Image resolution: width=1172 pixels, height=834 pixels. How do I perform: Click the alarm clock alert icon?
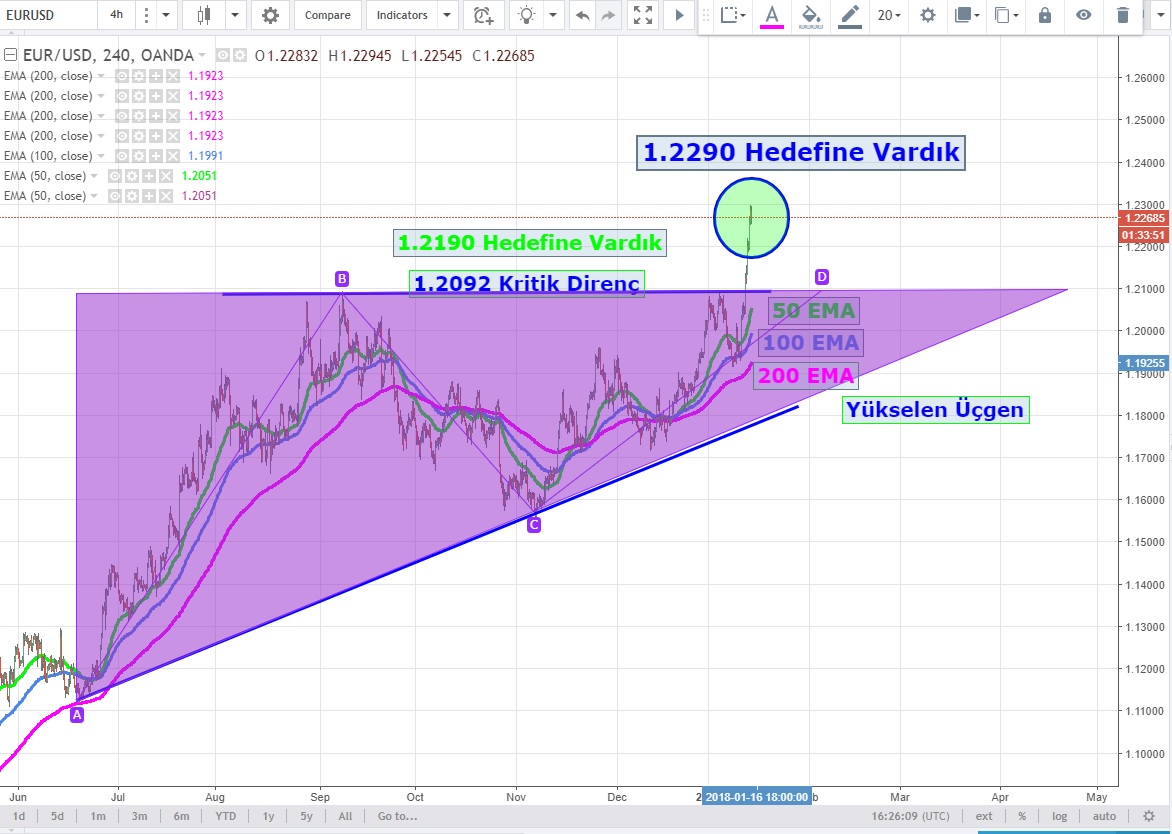click(x=484, y=15)
